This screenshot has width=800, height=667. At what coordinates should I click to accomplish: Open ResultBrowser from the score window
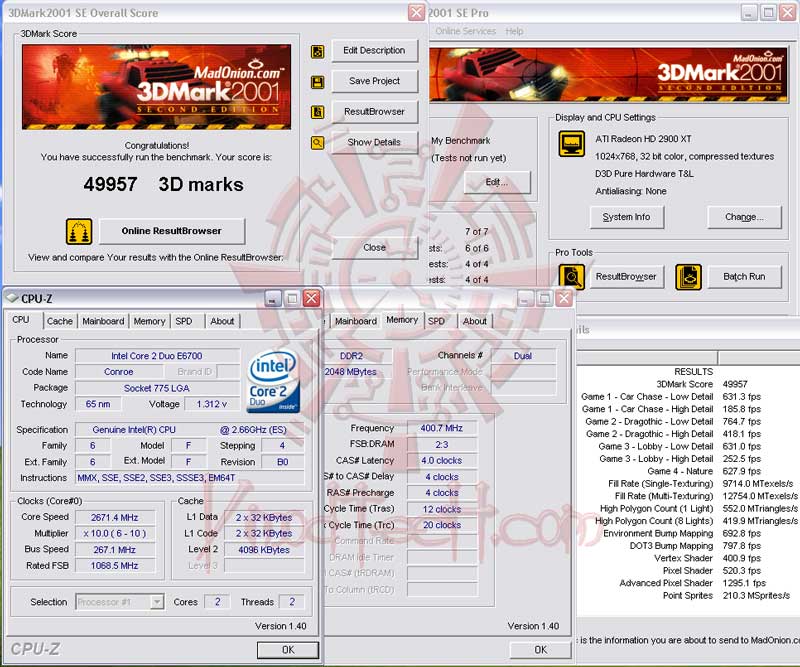[x=374, y=112]
